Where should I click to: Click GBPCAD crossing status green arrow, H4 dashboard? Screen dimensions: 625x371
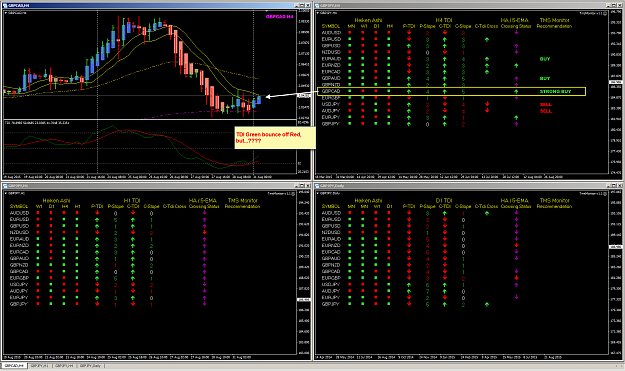point(516,91)
